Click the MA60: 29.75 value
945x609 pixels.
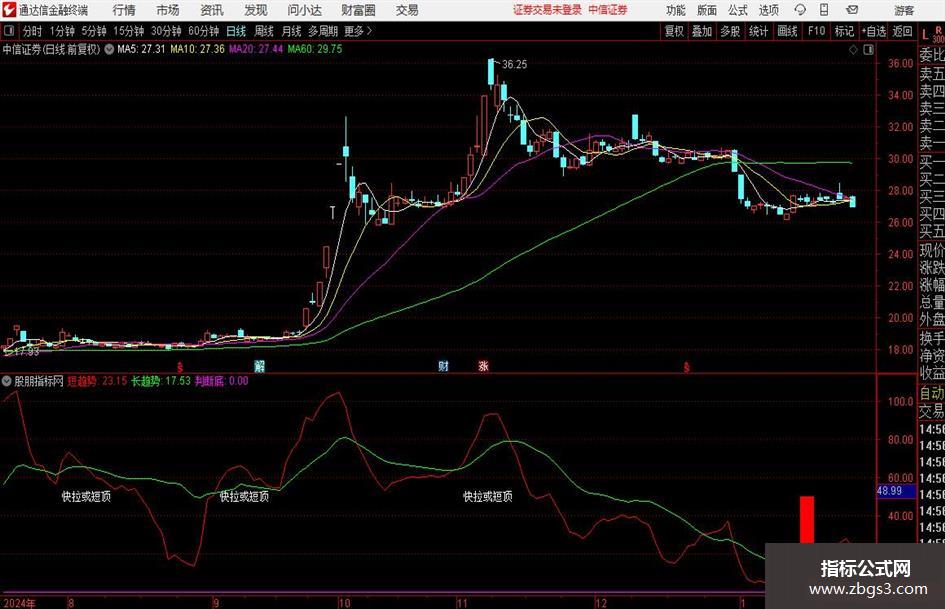pyautogui.click(x=315, y=49)
